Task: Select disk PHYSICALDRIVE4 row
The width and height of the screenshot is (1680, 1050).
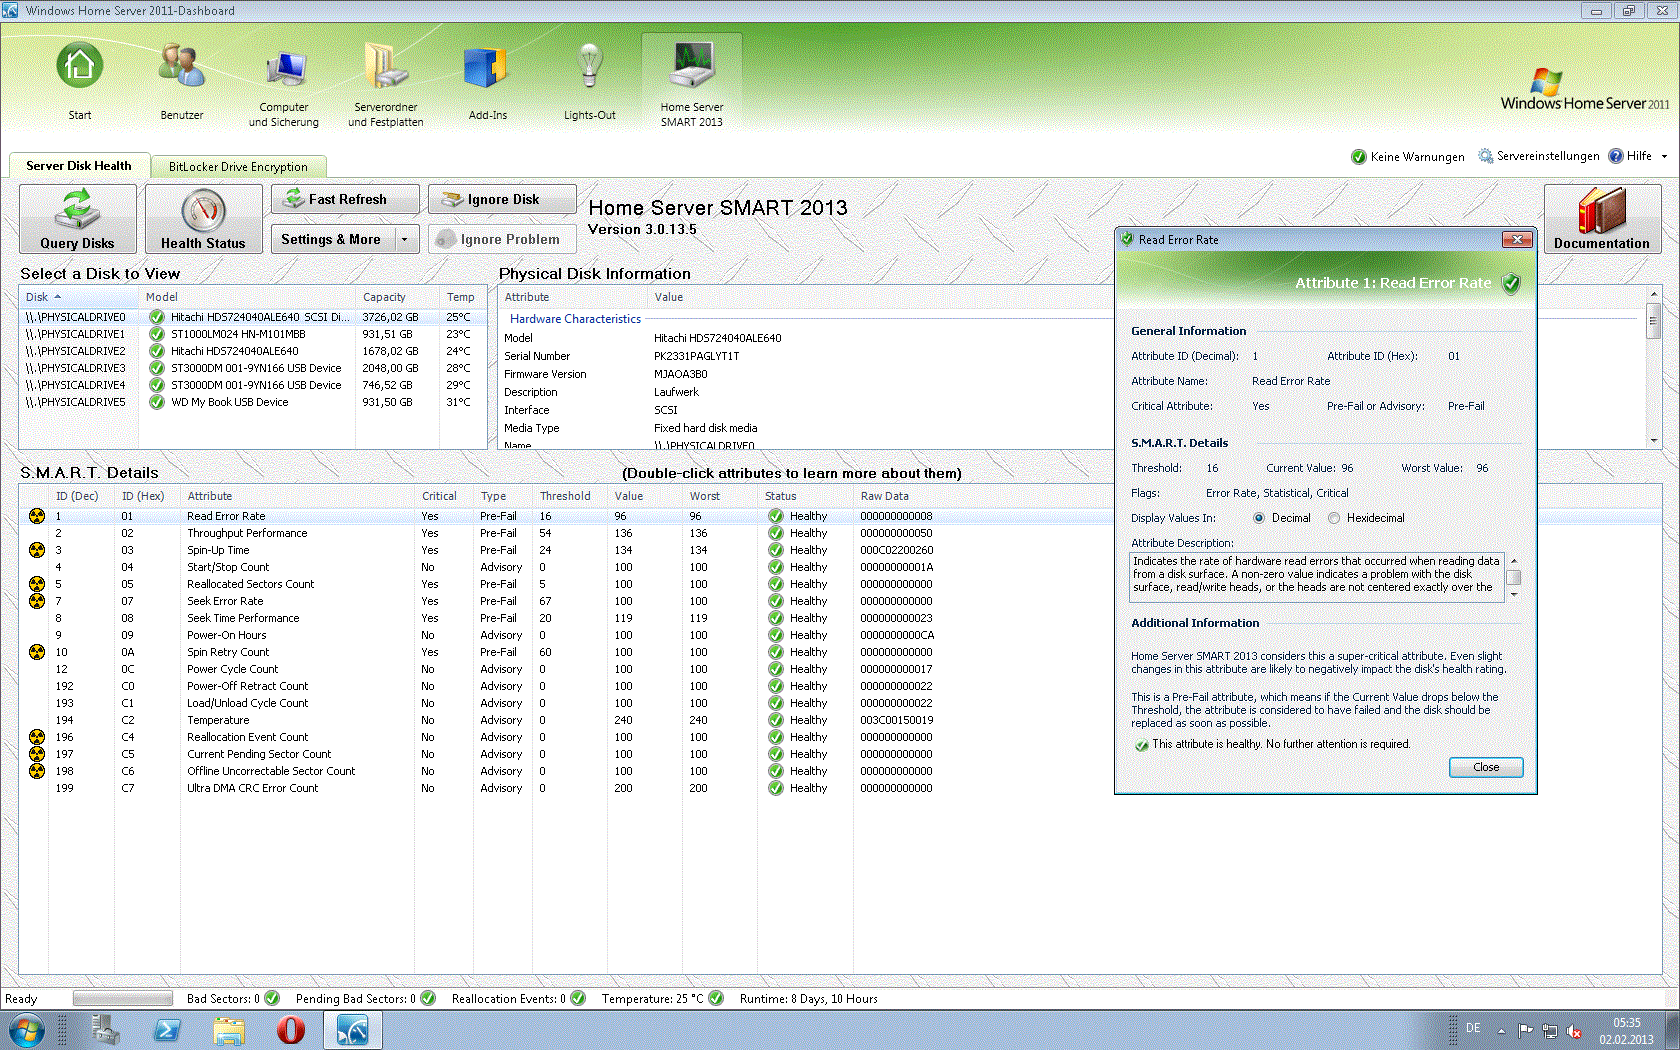Action: click(252, 385)
